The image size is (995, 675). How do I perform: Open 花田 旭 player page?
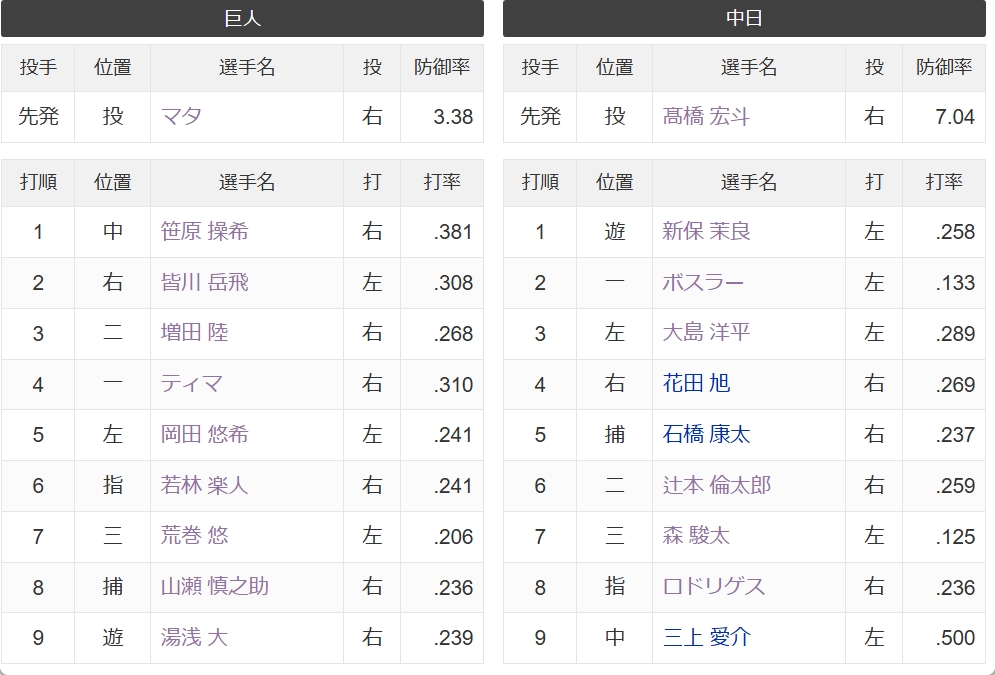pos(696,384)
